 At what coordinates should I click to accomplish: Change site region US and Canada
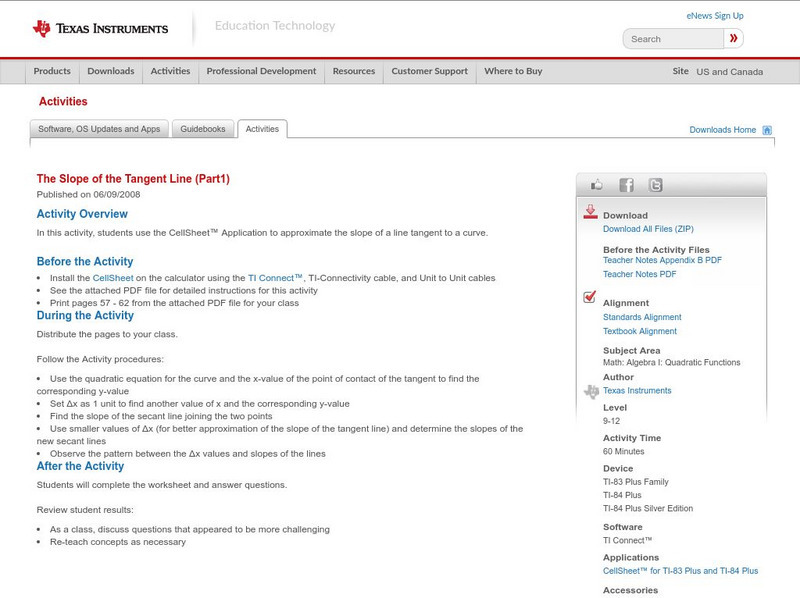pos(730,72)
